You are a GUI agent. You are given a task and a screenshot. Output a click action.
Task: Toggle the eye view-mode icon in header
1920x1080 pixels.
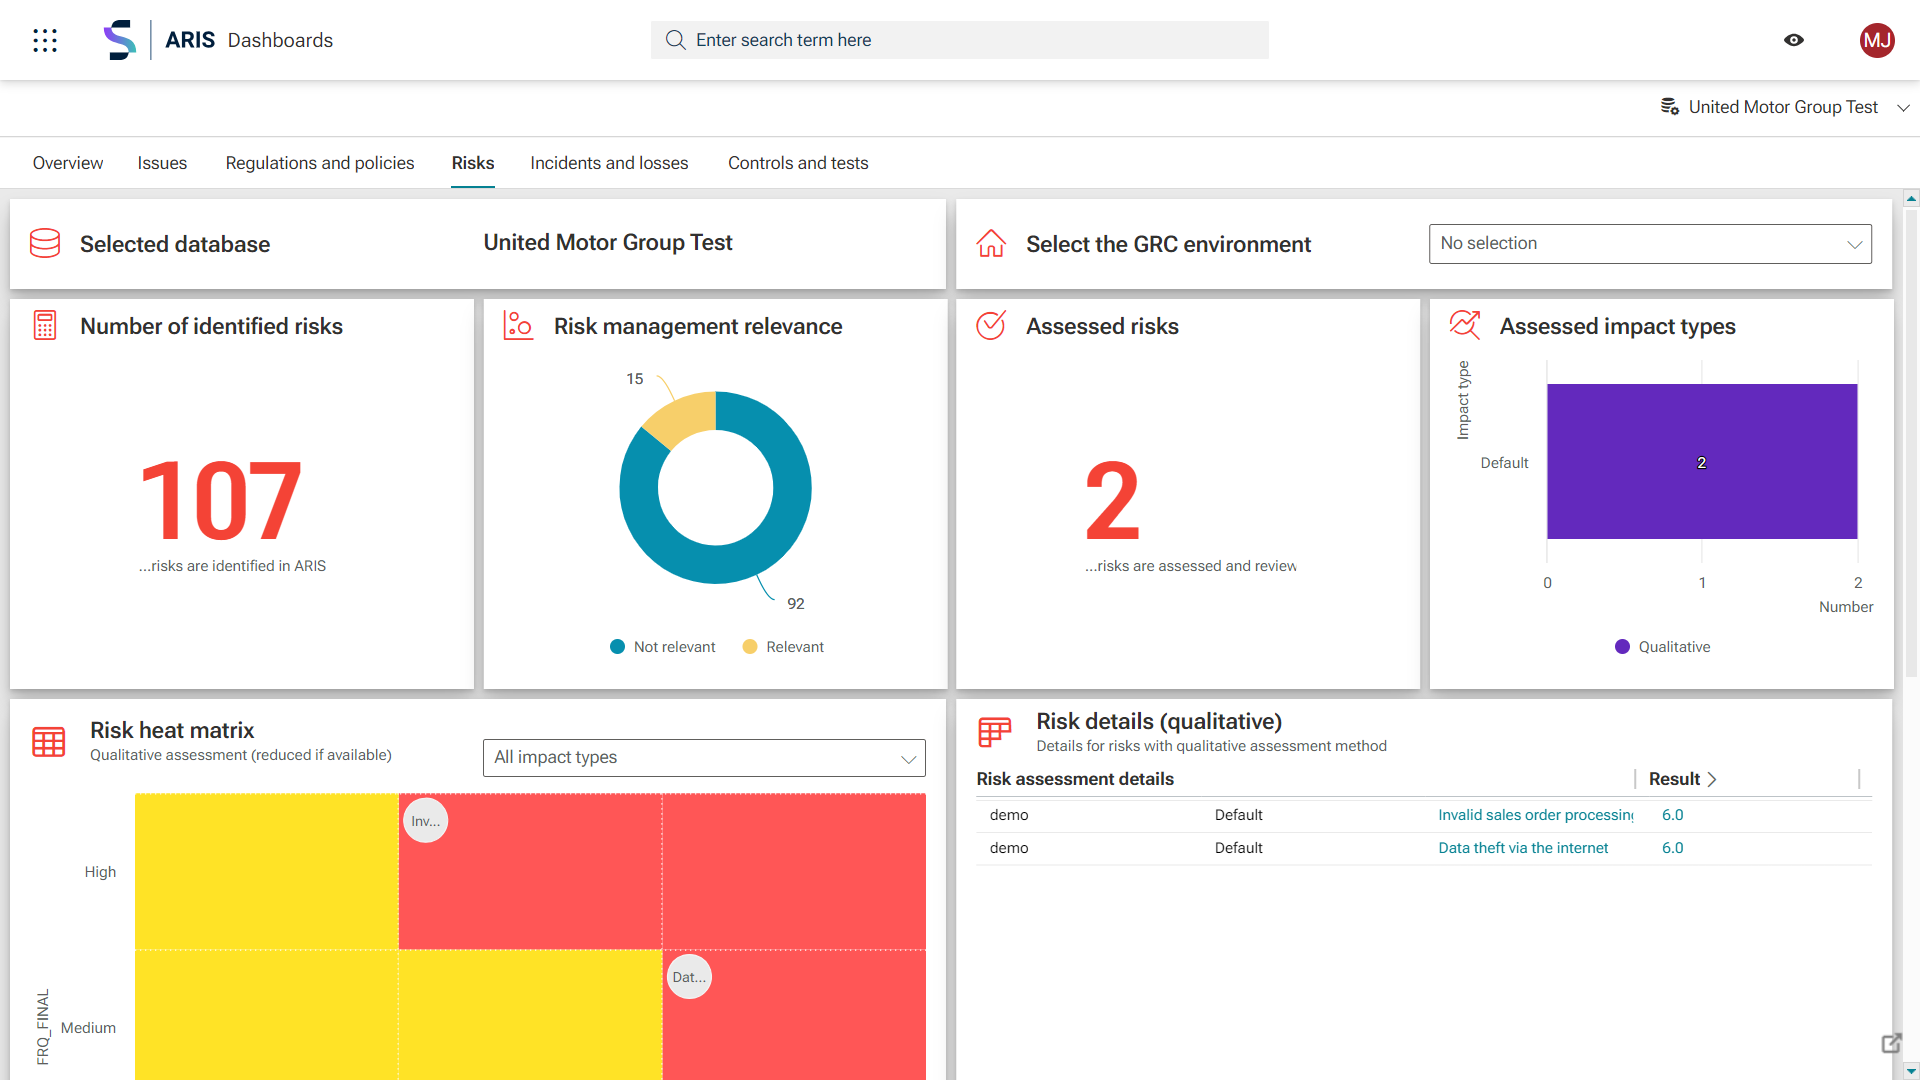(x=1794, y=40)
